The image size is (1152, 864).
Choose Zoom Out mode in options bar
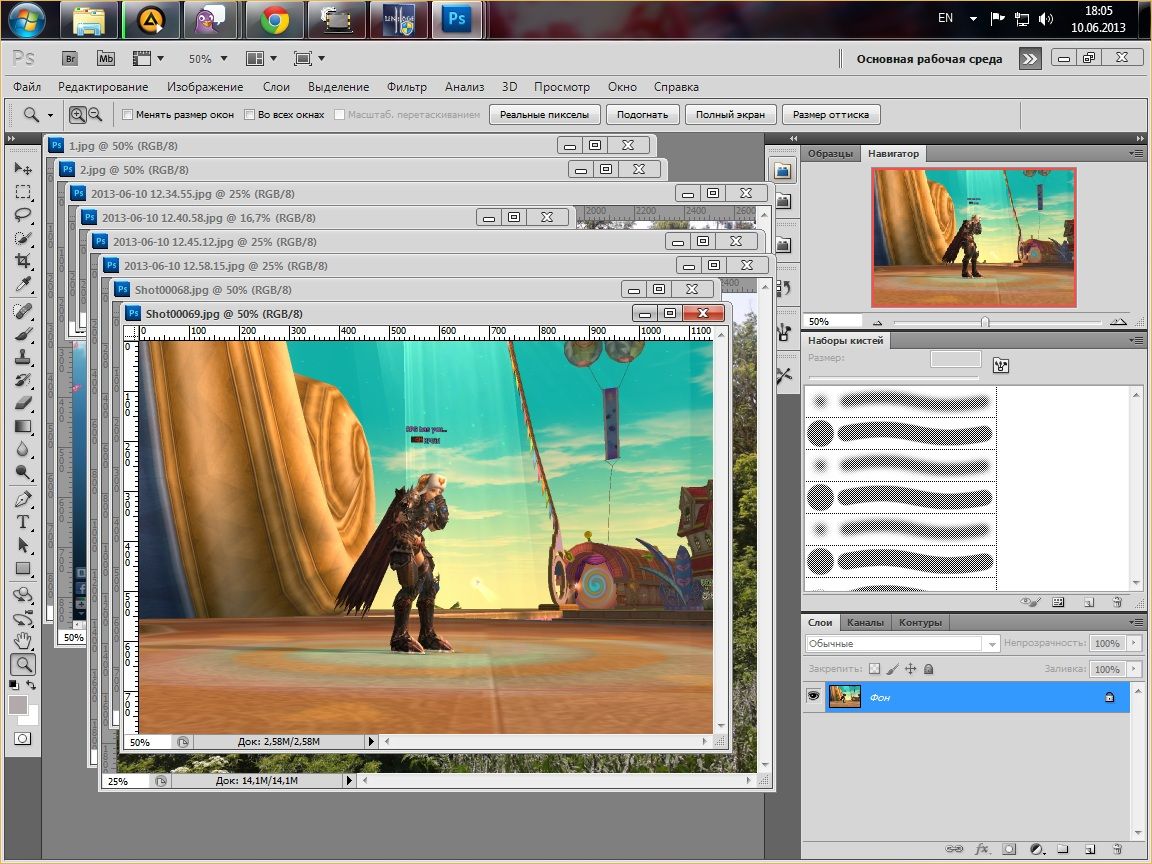tap(96, 115)
